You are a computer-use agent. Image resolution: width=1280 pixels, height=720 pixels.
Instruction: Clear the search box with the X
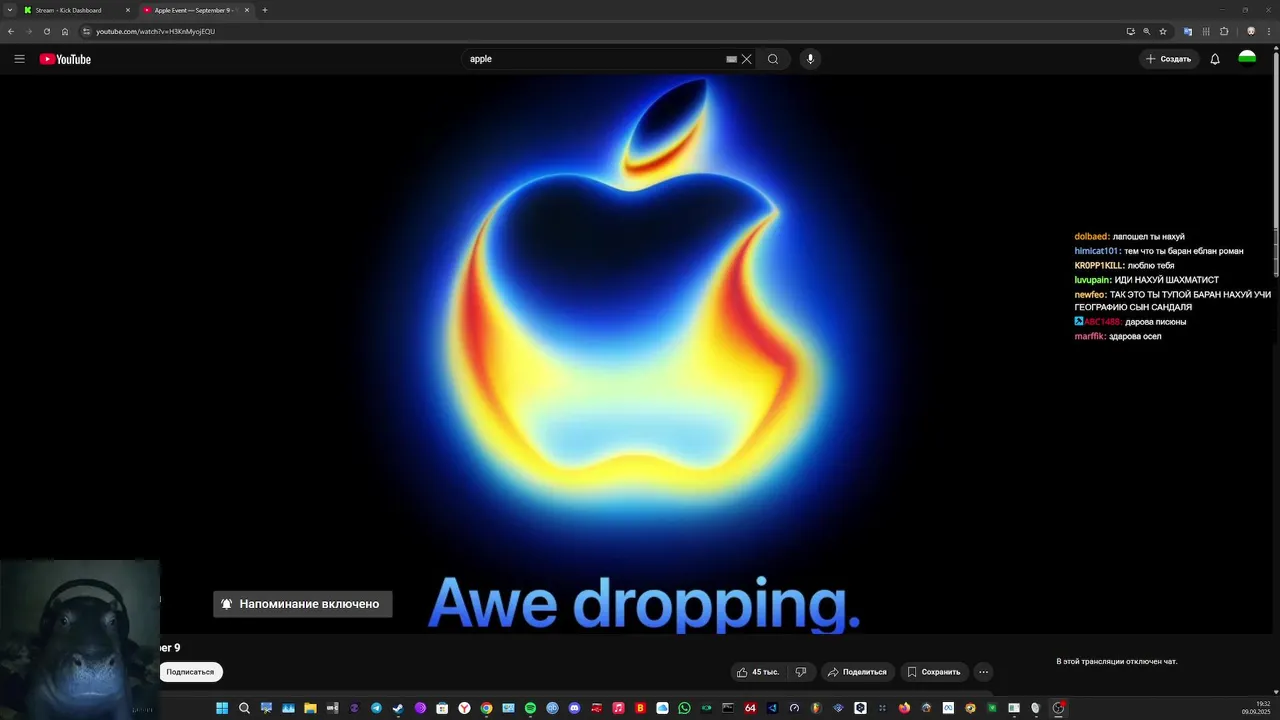pyautogui.click(x=746, y=59)
